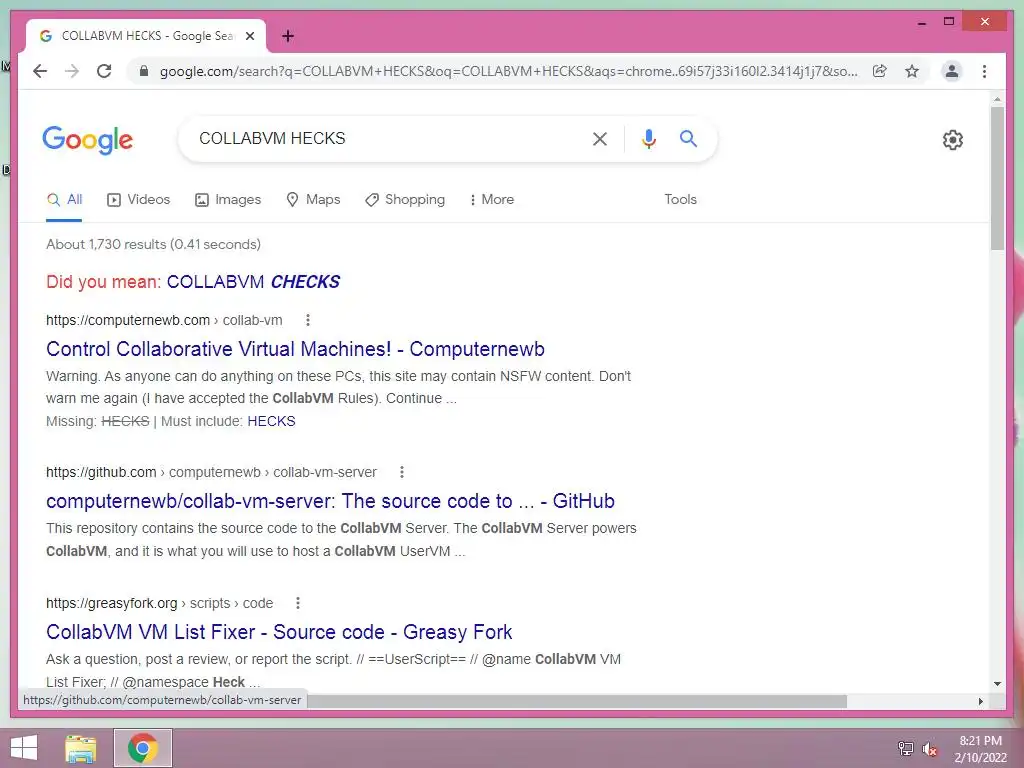Reload the current page
Viewport: 1024px width, 768px height.
coord(104,71)
